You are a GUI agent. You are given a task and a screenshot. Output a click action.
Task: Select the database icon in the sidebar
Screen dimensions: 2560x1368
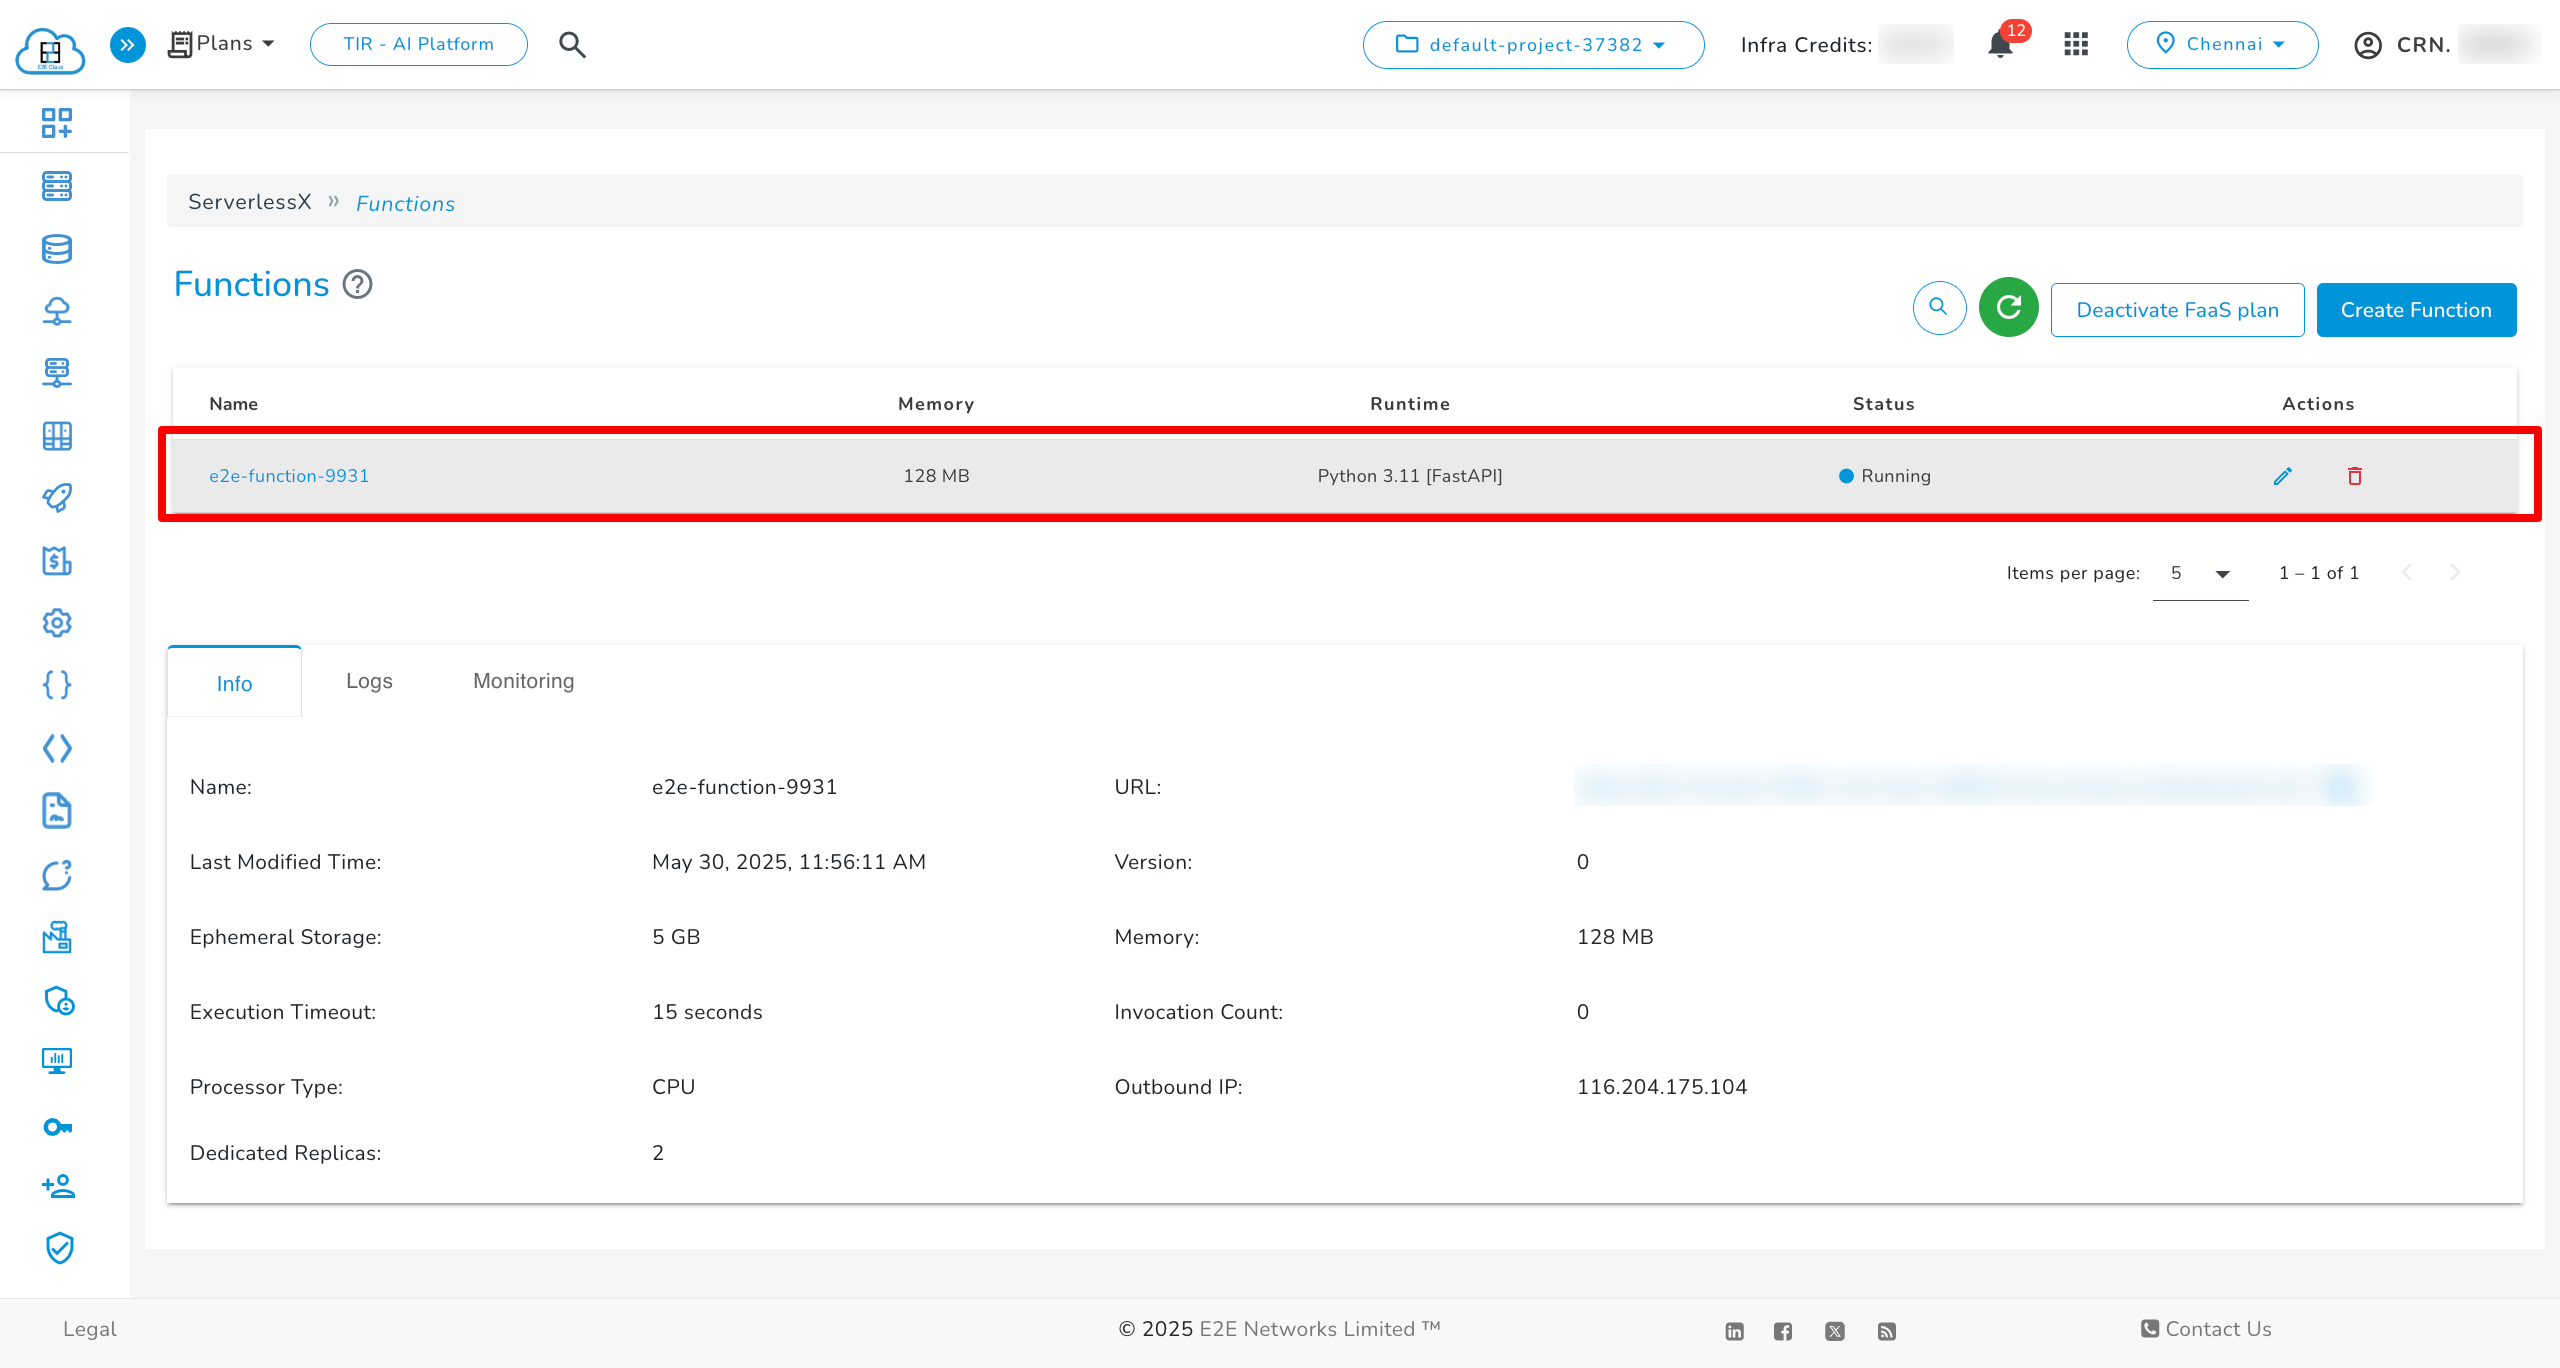57,249
